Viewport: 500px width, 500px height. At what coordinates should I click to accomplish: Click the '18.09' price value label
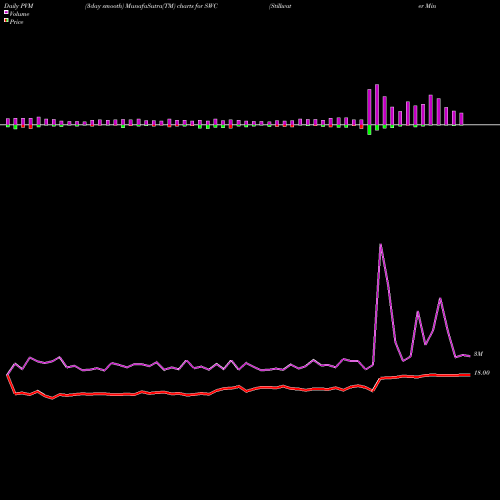(x=482, y=373)
